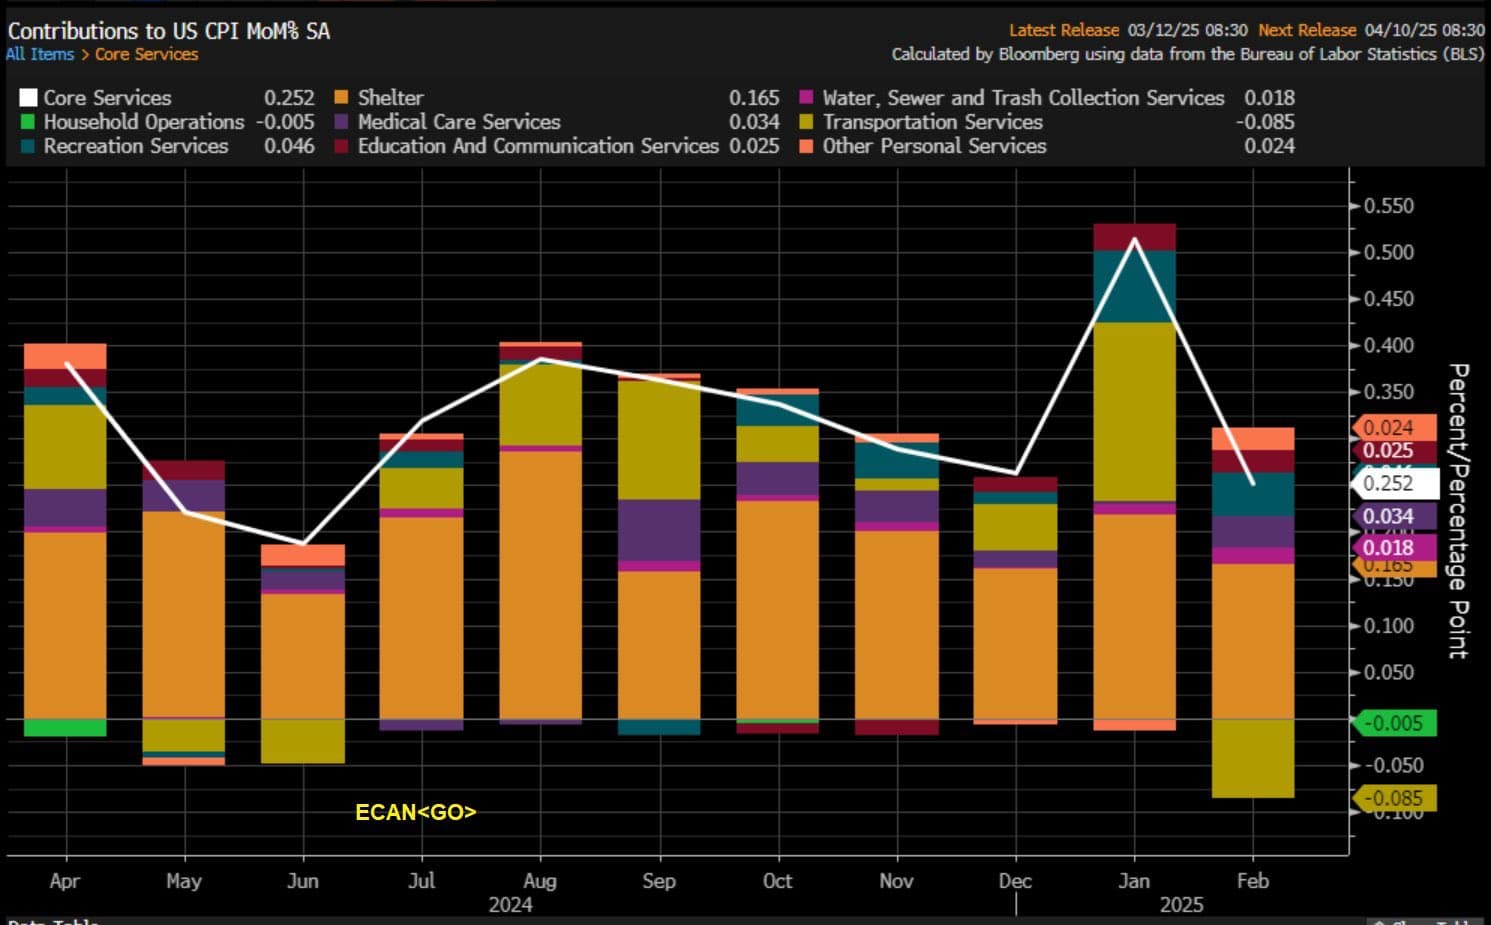Screen dimensions: 1491x925
Task: Open the All Items breadcrumb link
Action: point(40,54)
